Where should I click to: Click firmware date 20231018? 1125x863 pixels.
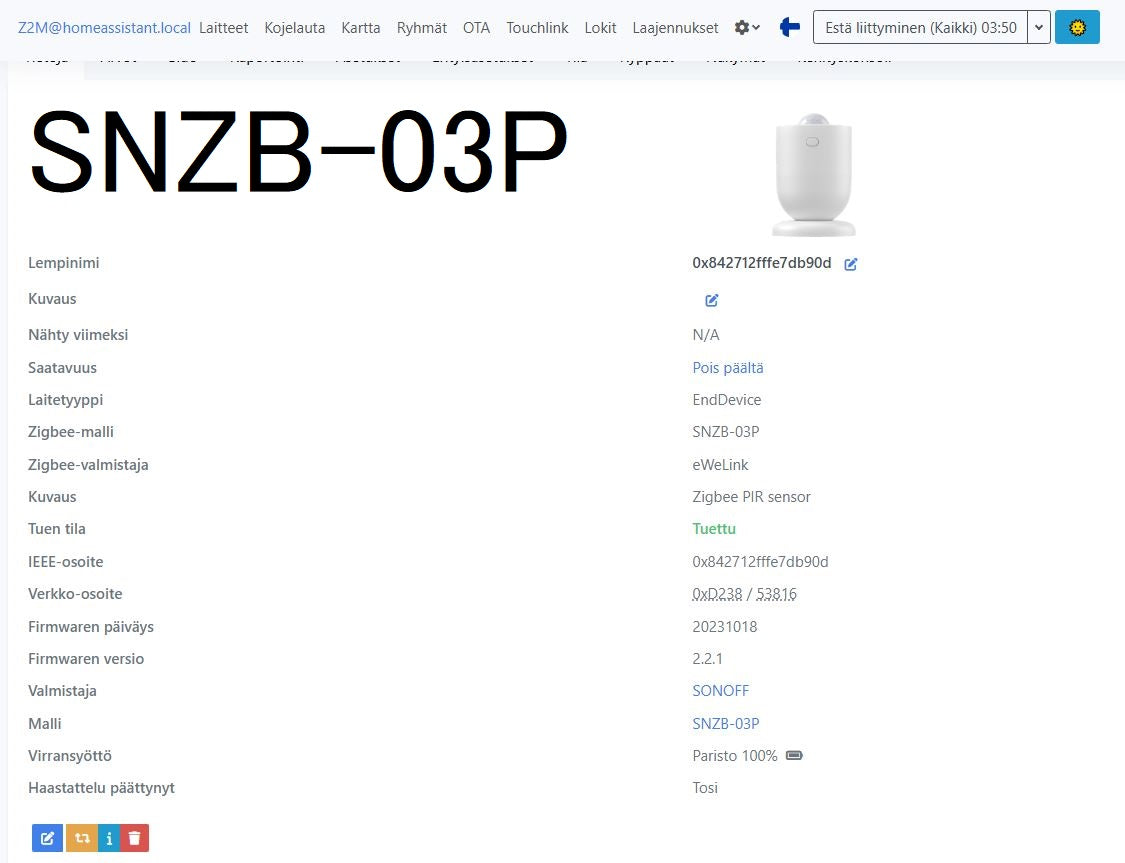pos(725,626)
